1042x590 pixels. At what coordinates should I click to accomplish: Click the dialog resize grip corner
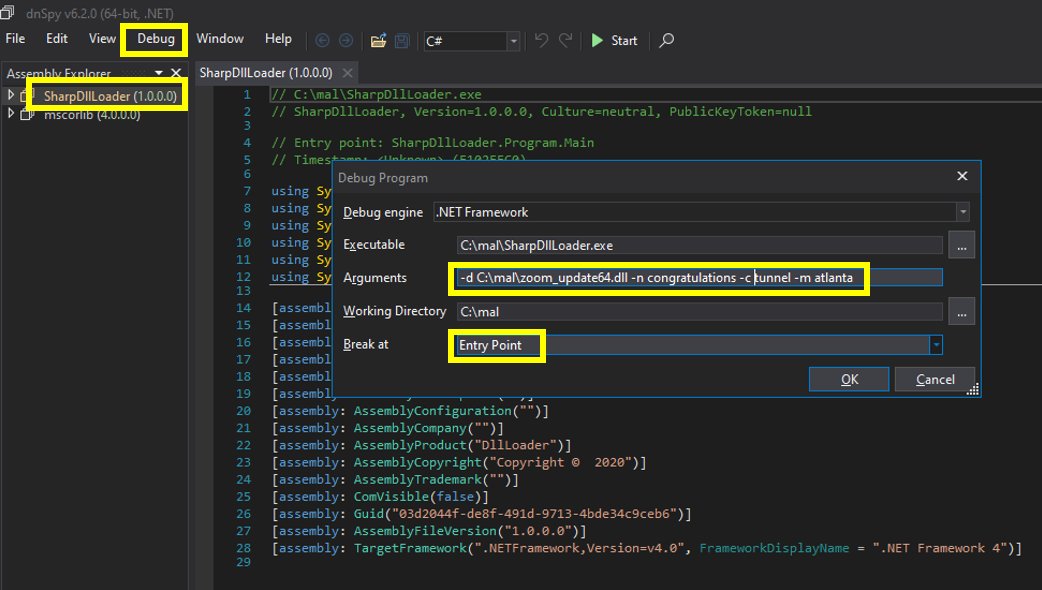[973, 390]
